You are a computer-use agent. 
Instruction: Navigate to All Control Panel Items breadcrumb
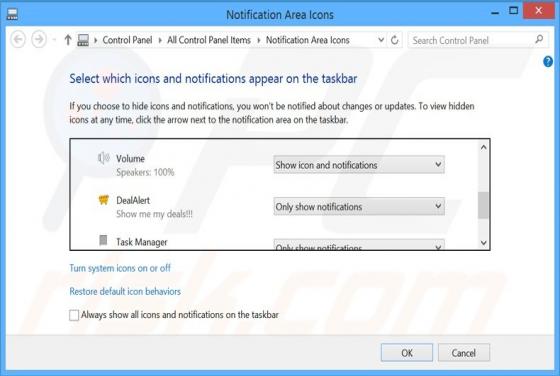[x=209, y=40]
